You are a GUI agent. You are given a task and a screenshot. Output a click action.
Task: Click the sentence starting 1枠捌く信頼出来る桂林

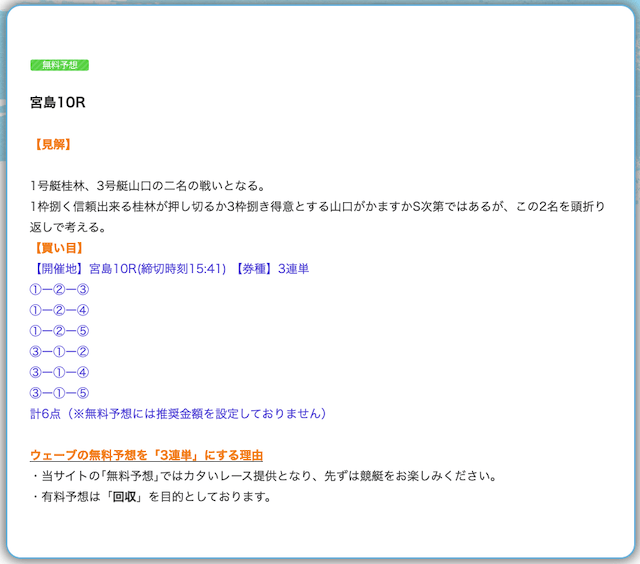pos(317,207)
